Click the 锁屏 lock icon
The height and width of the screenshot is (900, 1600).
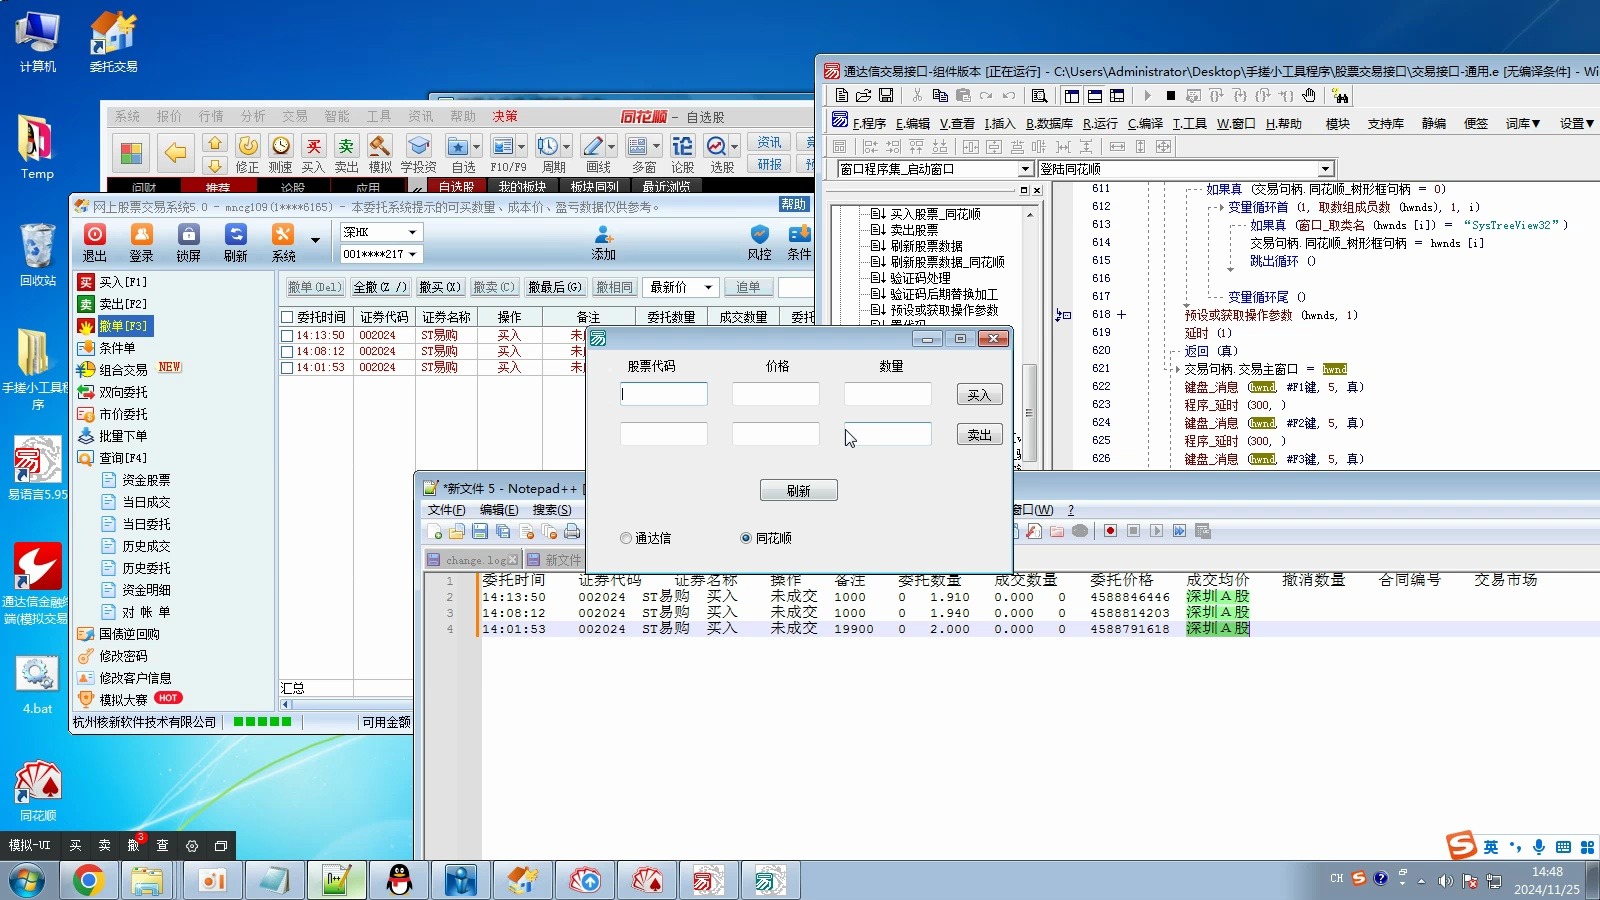[x=189, y=241]
